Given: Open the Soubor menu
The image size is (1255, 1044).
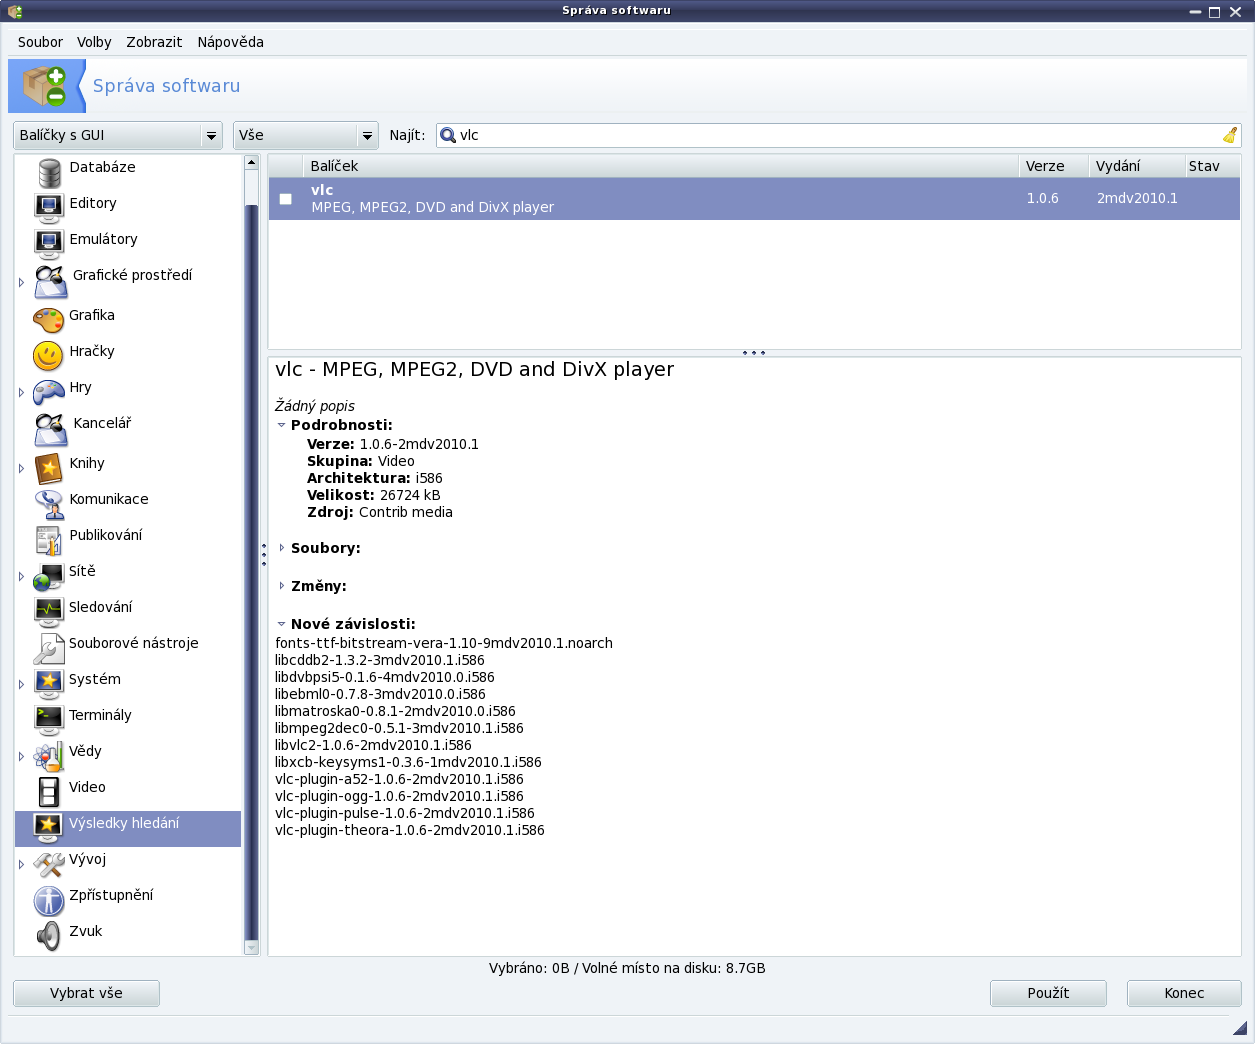Looking at the screenshot, I should pos(40,42).
